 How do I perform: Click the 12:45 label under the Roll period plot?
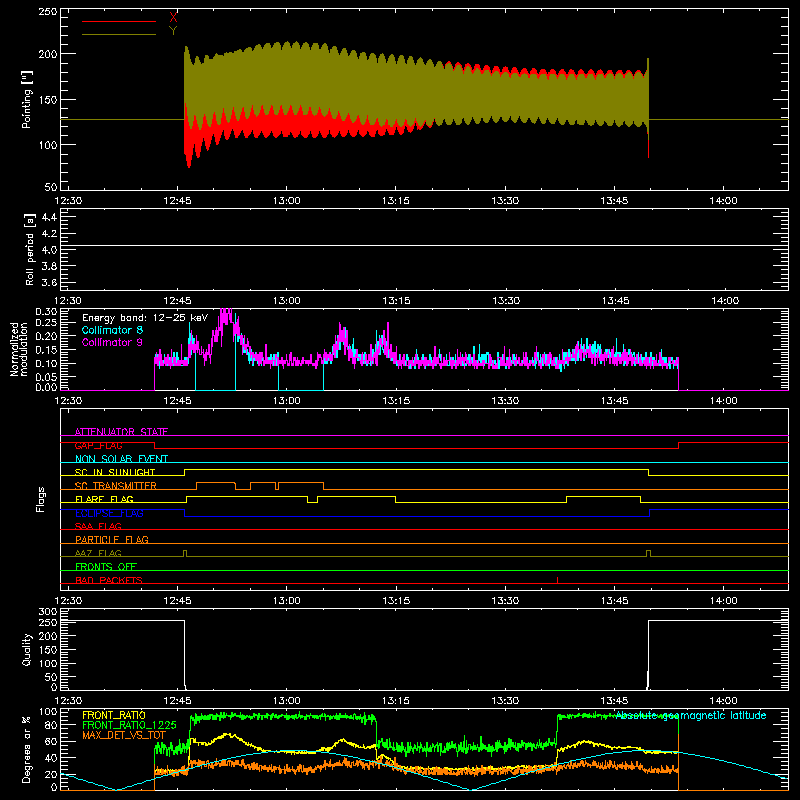coord(178,301)
